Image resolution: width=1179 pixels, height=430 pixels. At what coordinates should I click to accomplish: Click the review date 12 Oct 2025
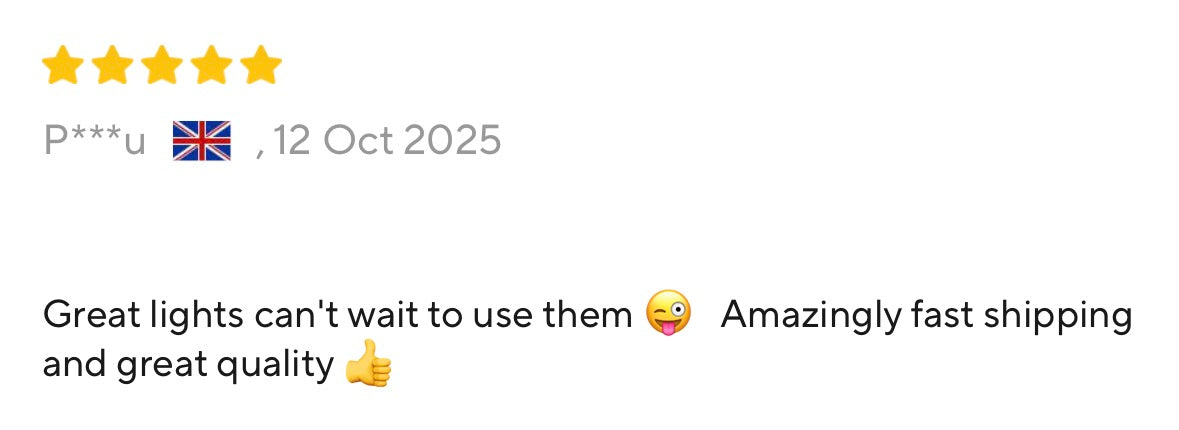387,141
